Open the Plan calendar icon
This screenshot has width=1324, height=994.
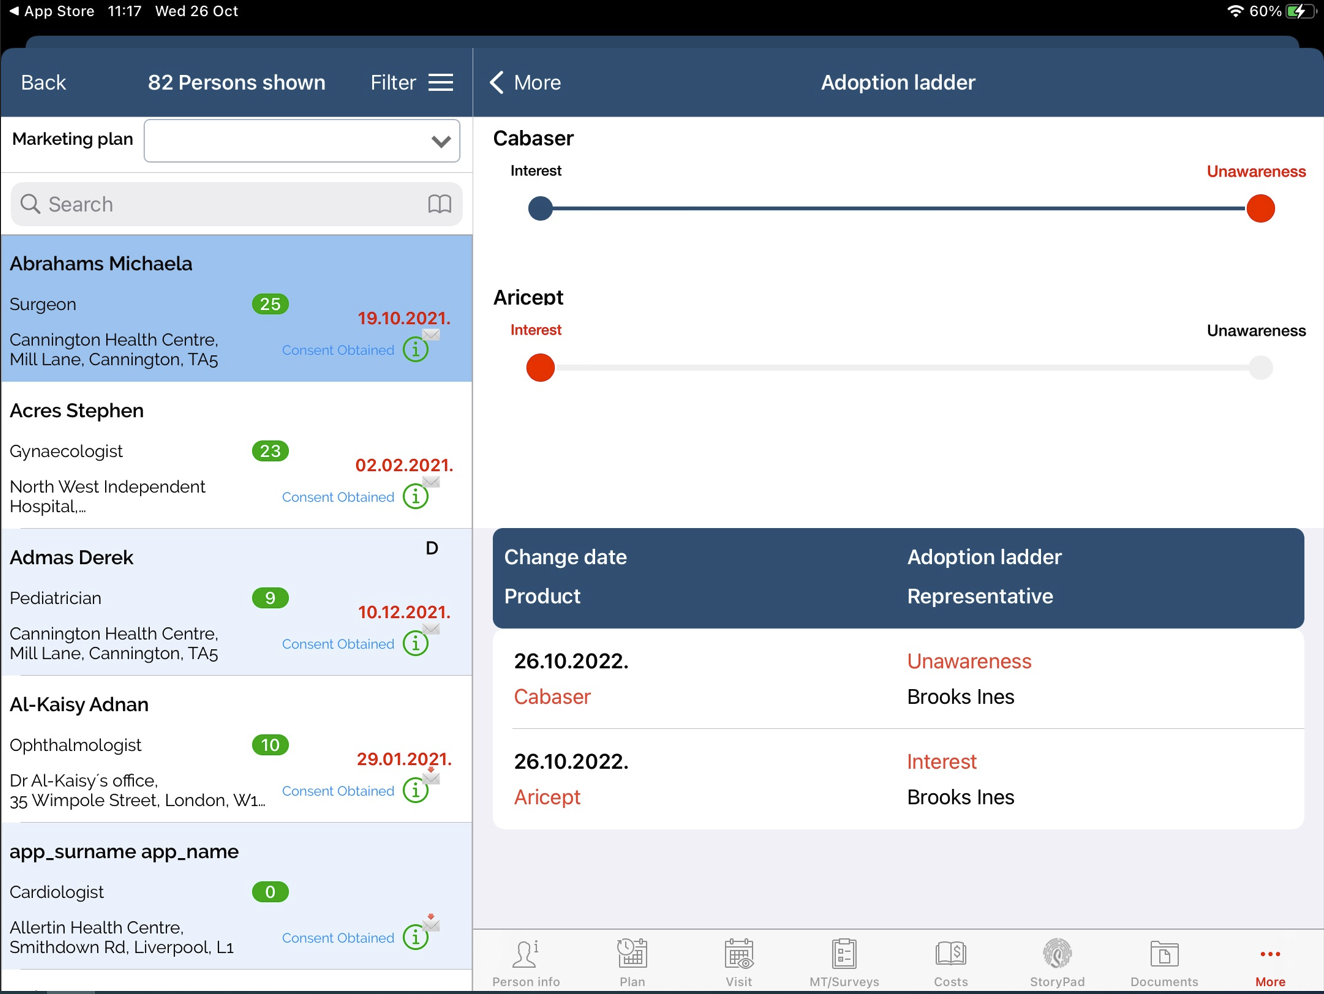[632, 955]
